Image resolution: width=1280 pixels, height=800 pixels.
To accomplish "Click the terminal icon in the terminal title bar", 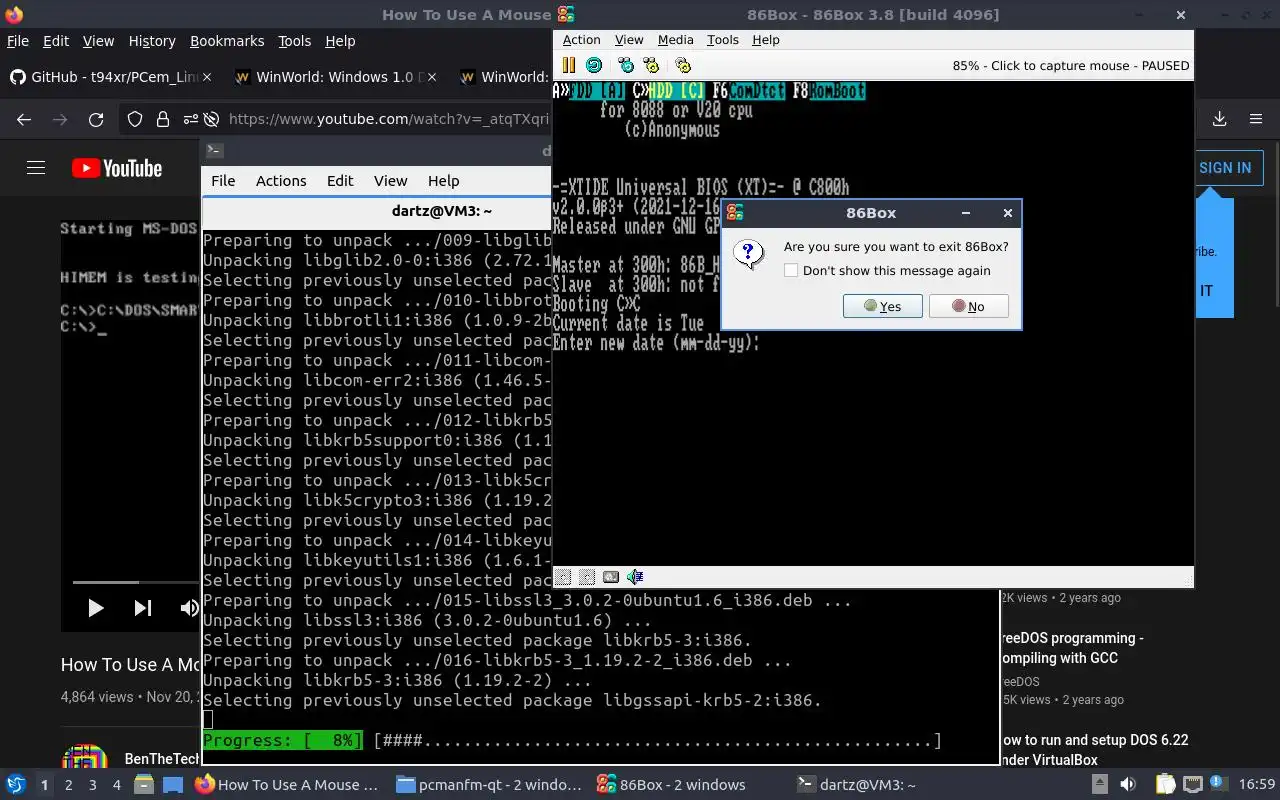I will tap(214, 150).
